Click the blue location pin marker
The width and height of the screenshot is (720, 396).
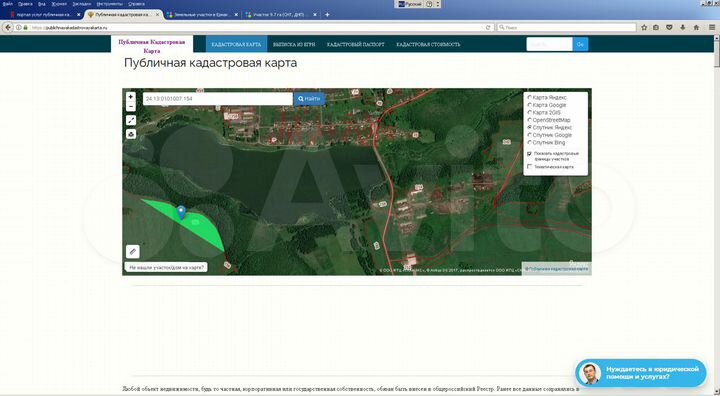pos(181,212)
